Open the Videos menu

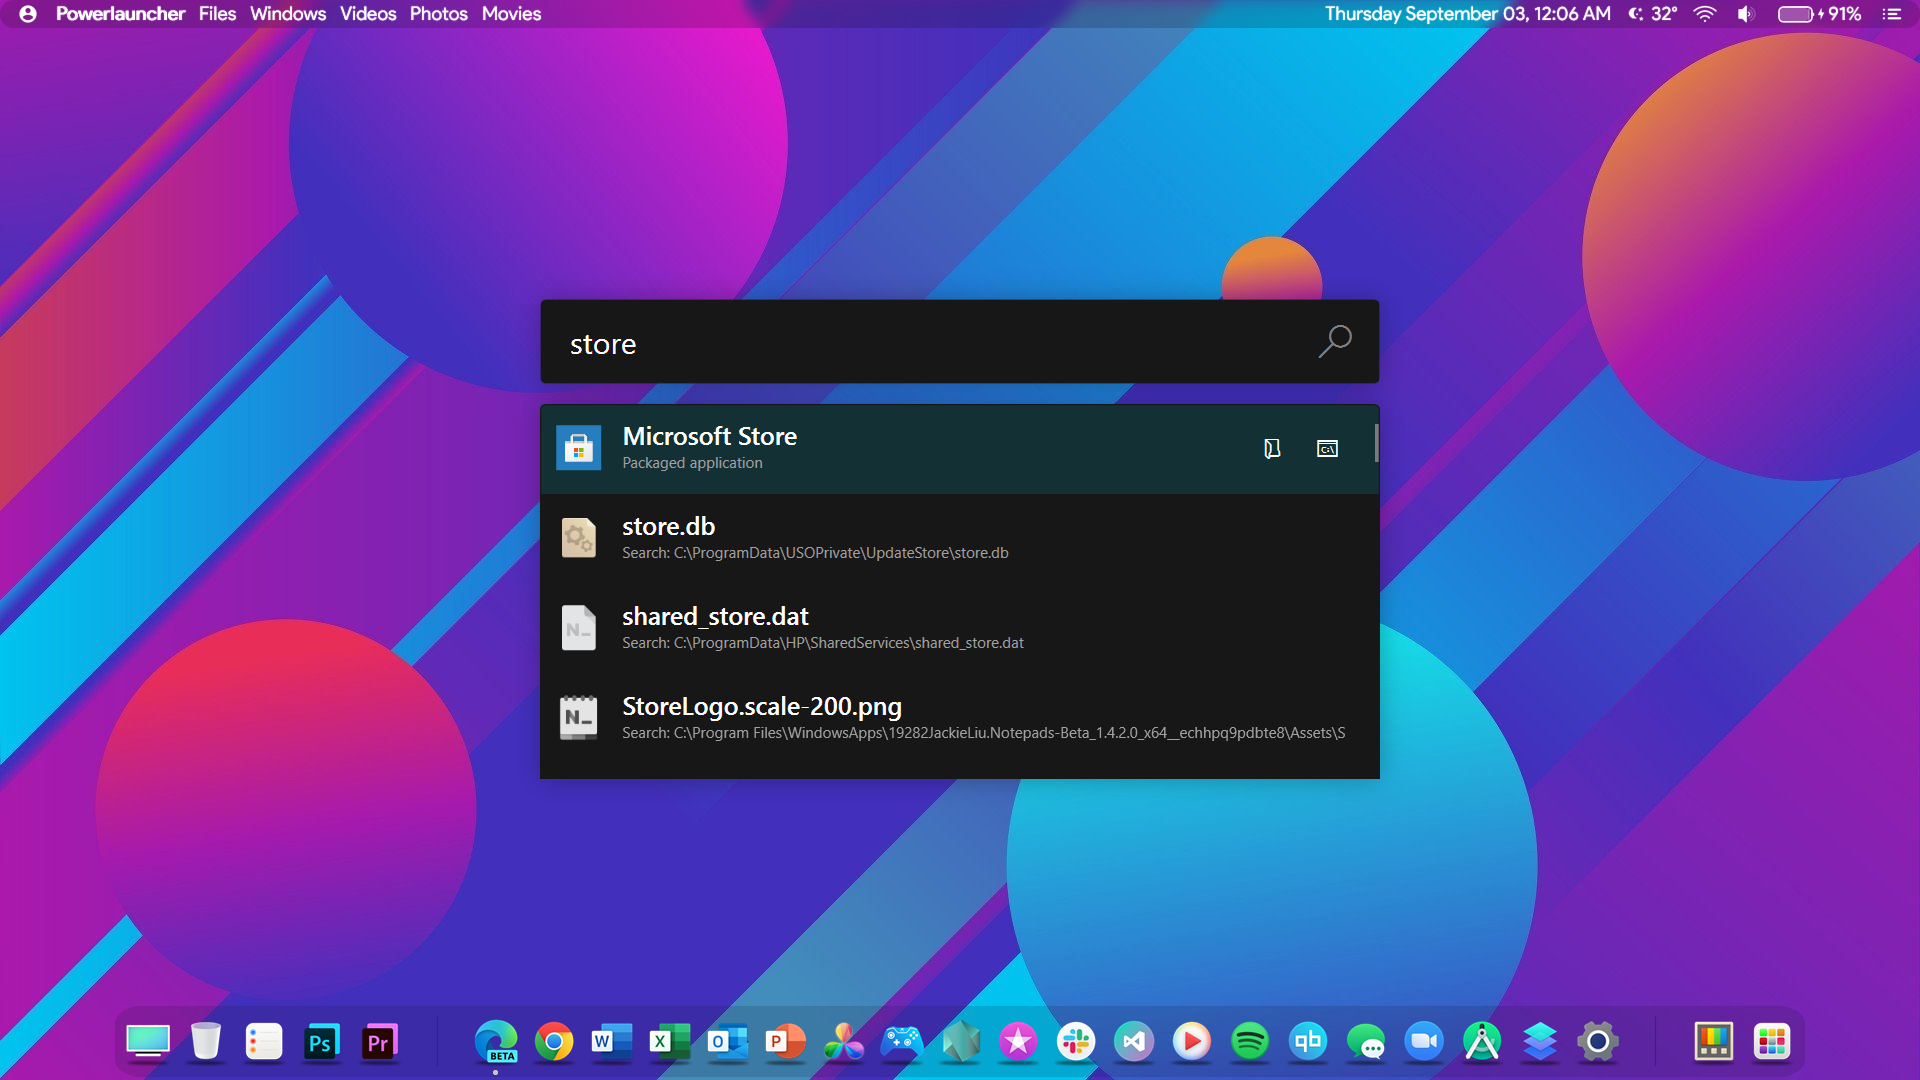[367, 13]
